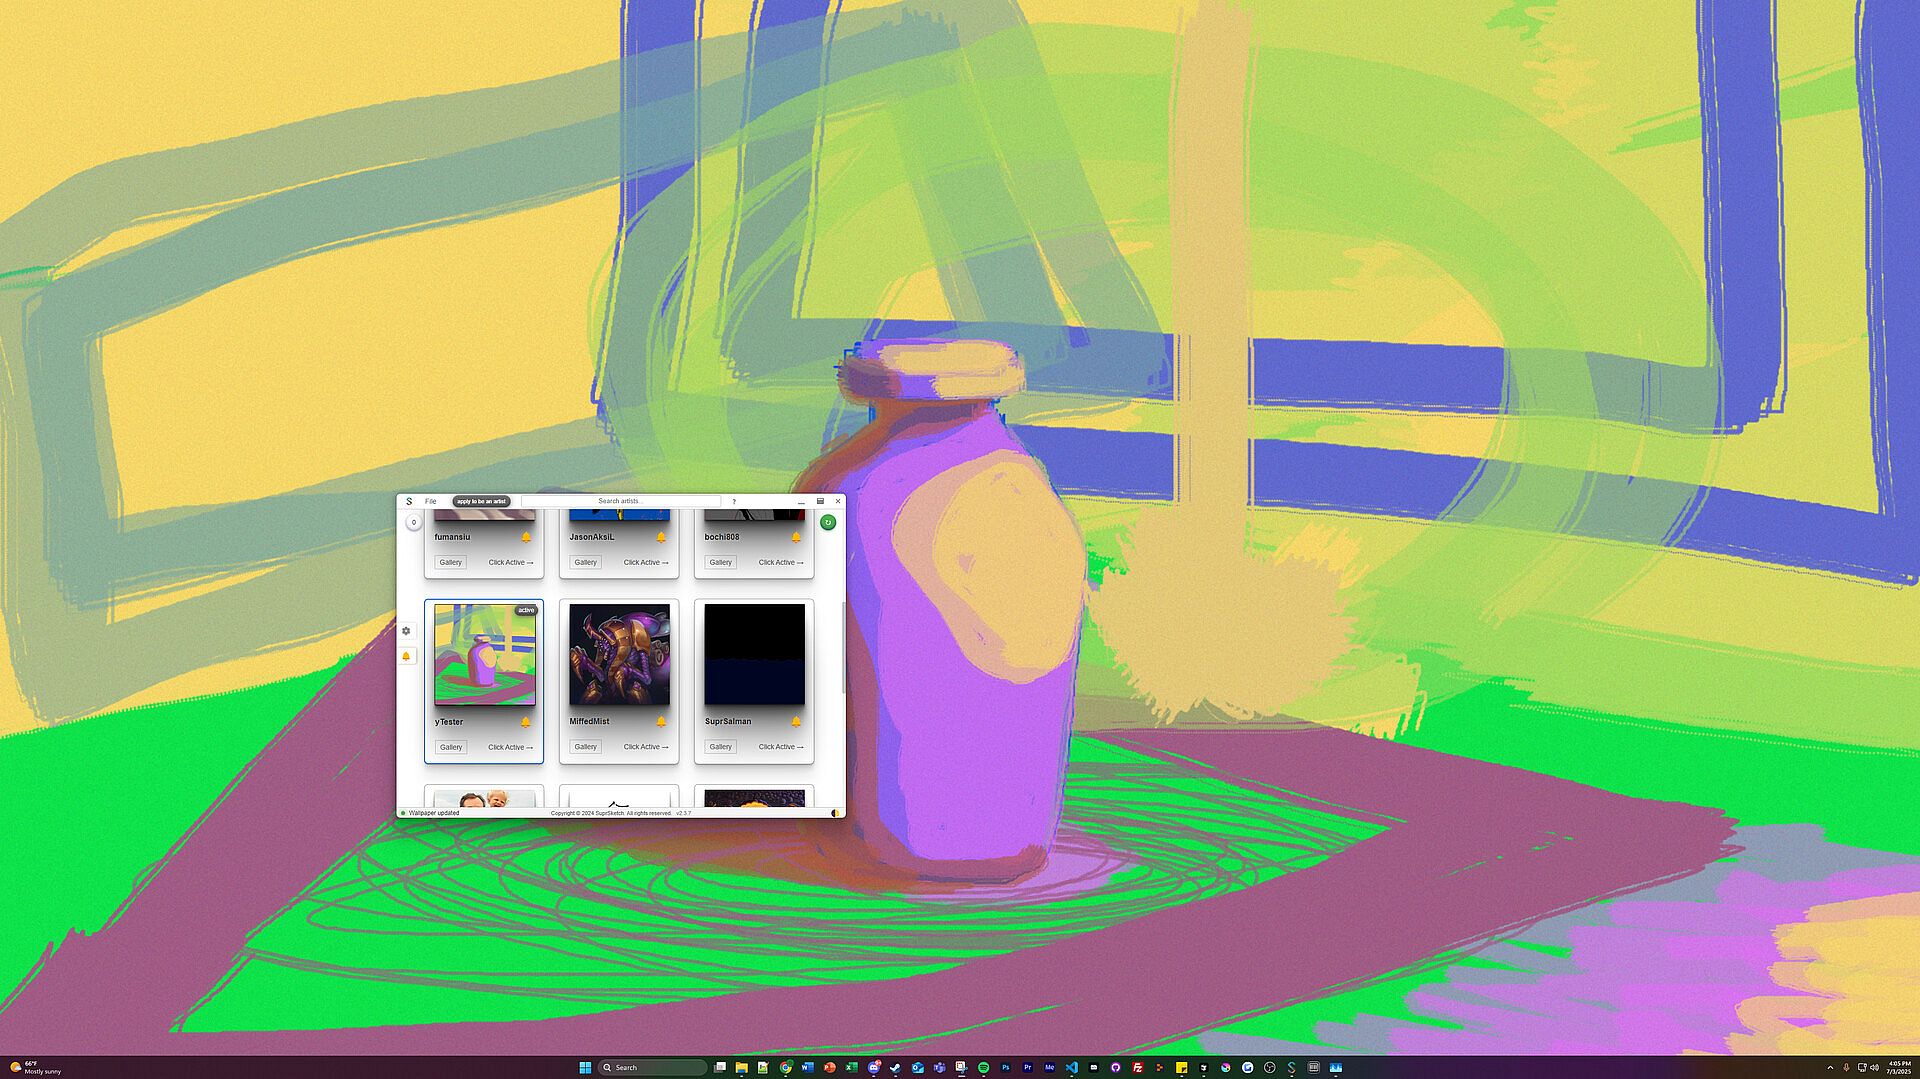
Task: Open JasonAksiL's Gallery
Action: 586,562
